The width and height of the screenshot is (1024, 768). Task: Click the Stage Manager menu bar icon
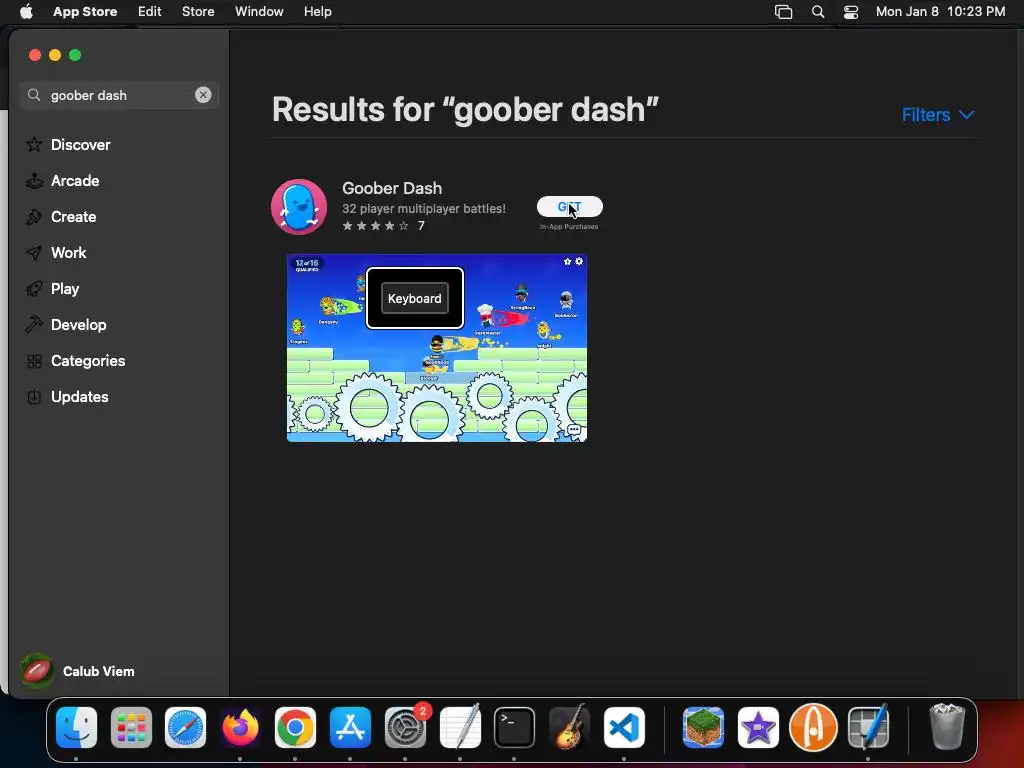click(x=783, y=12)
